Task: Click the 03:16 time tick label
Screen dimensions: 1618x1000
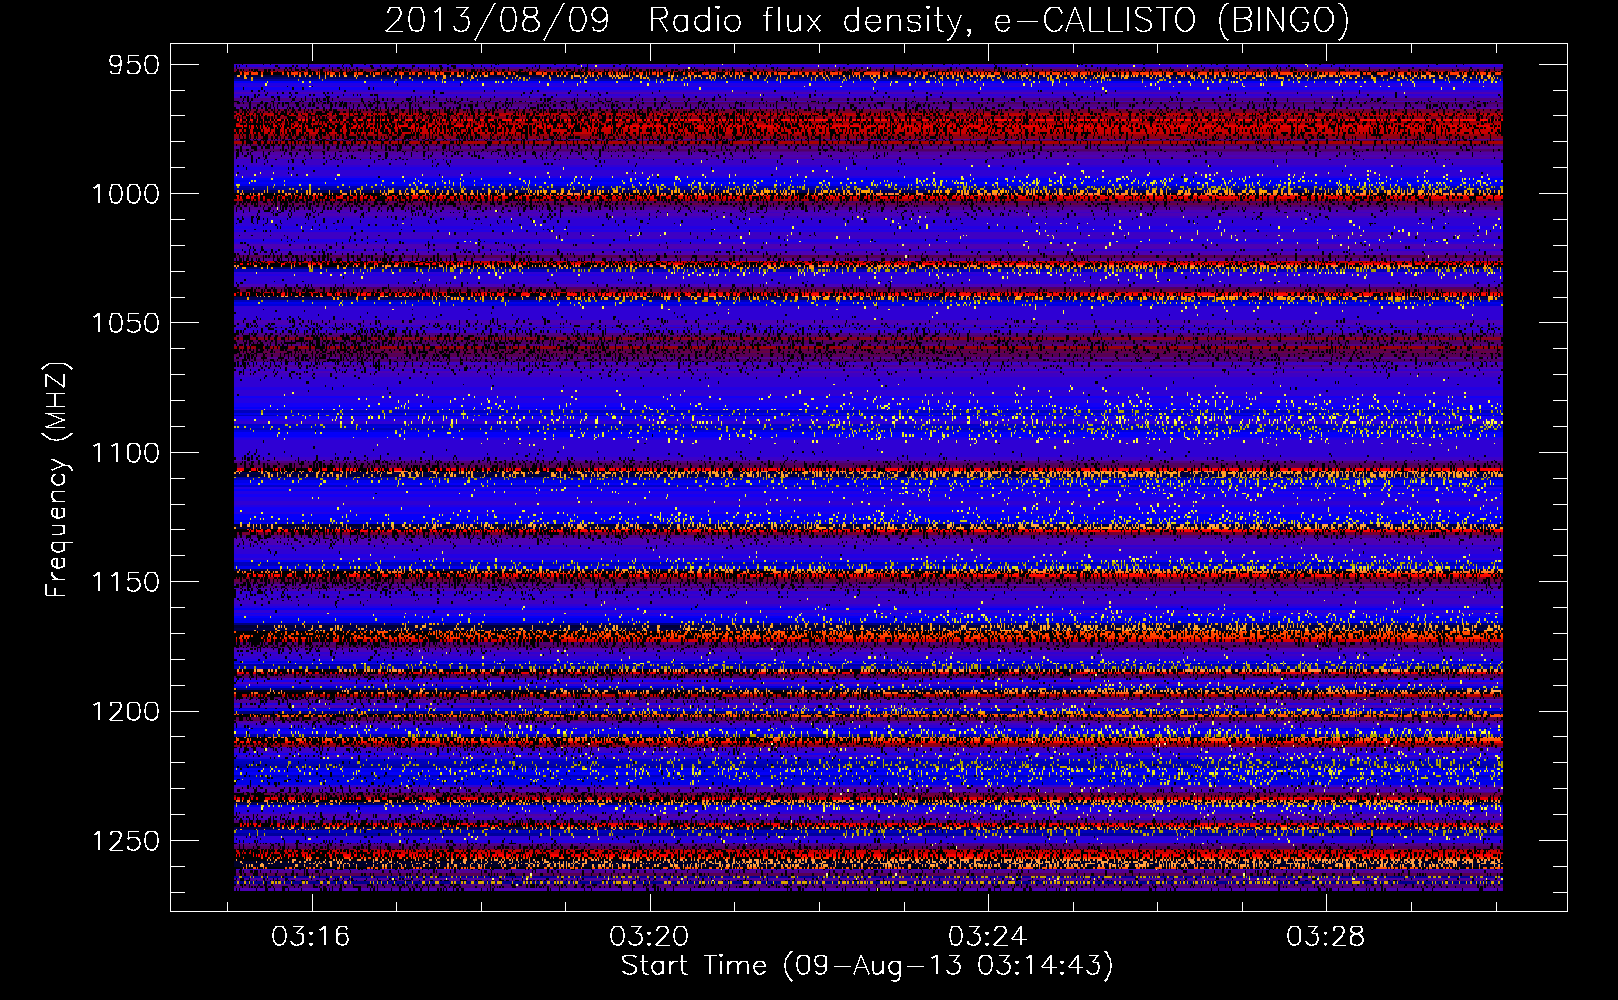Action: coord(311,936)
